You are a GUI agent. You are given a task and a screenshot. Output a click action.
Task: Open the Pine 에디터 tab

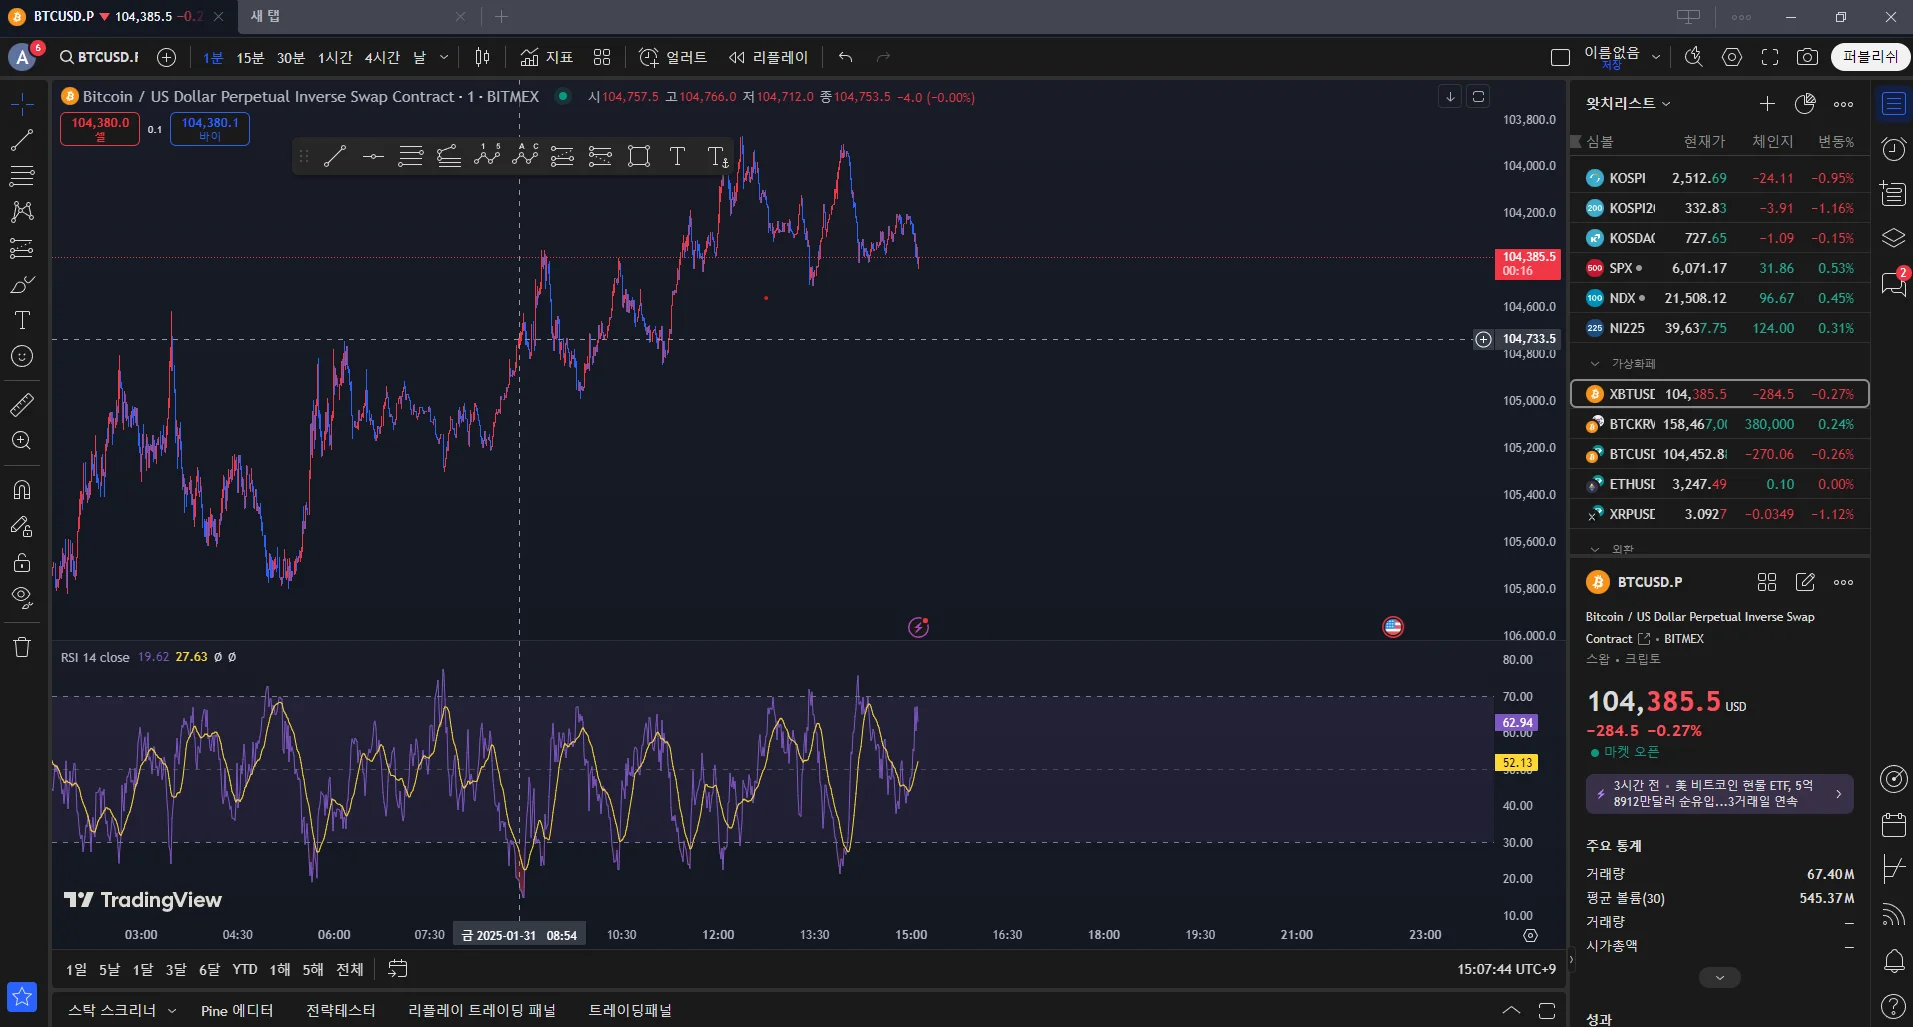[237, 1011]
